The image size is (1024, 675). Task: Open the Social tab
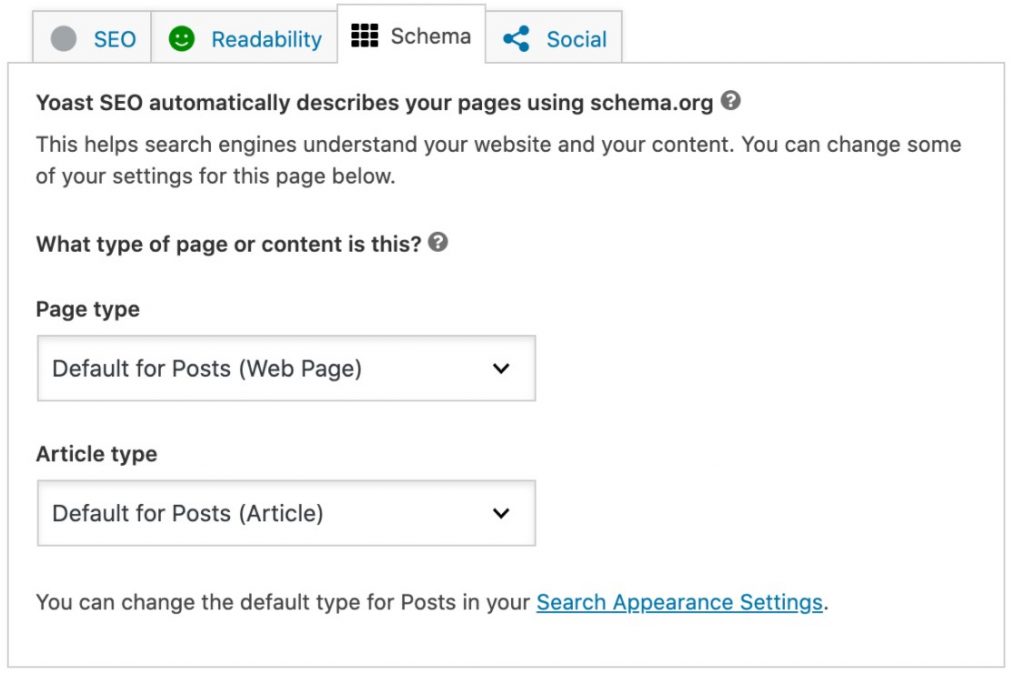point(576,40)
